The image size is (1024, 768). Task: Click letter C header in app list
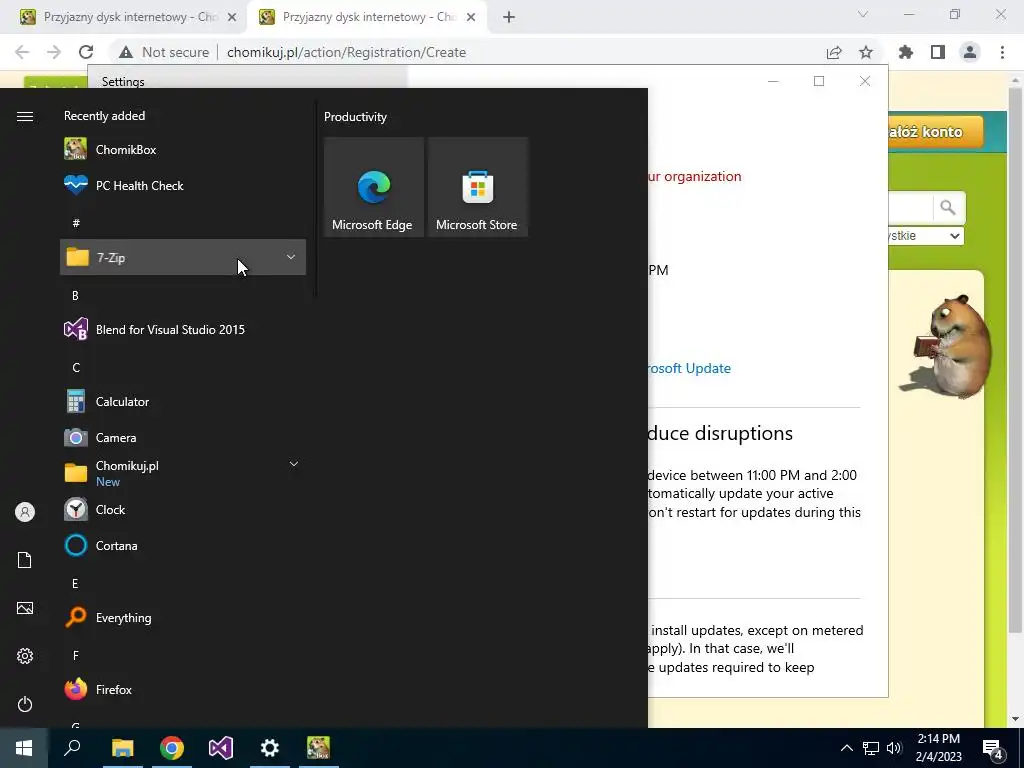[76, 368]
